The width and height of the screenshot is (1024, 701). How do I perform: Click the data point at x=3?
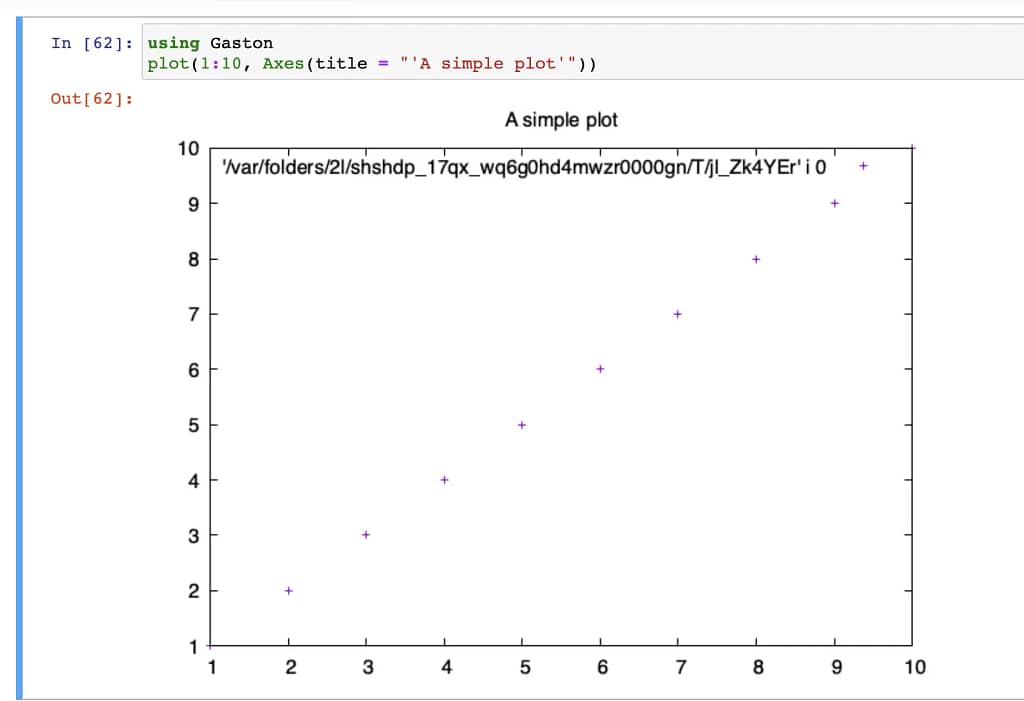coord(366,535)
